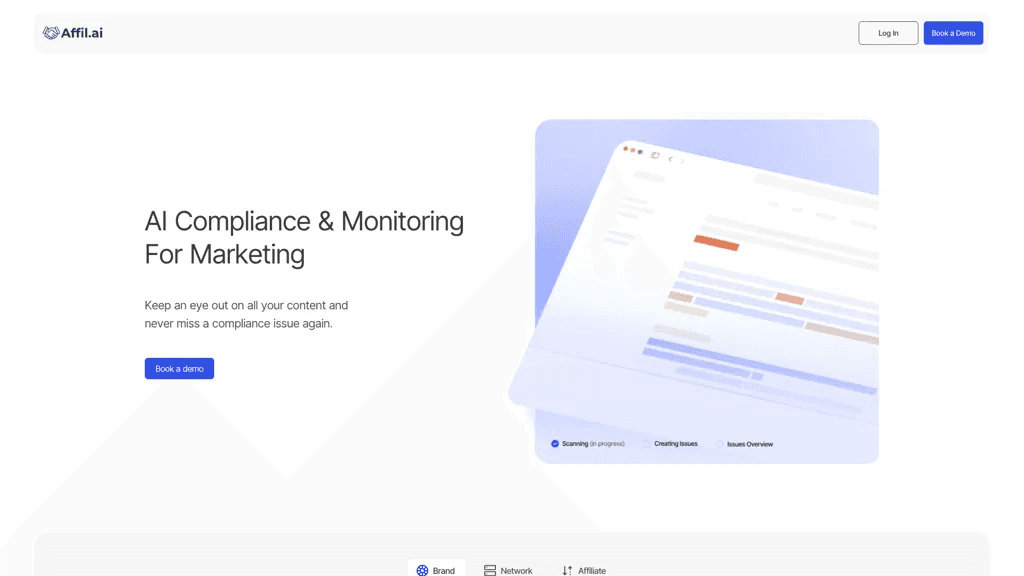Click the Affil.ai handshake logo icon

coord(51,33)
